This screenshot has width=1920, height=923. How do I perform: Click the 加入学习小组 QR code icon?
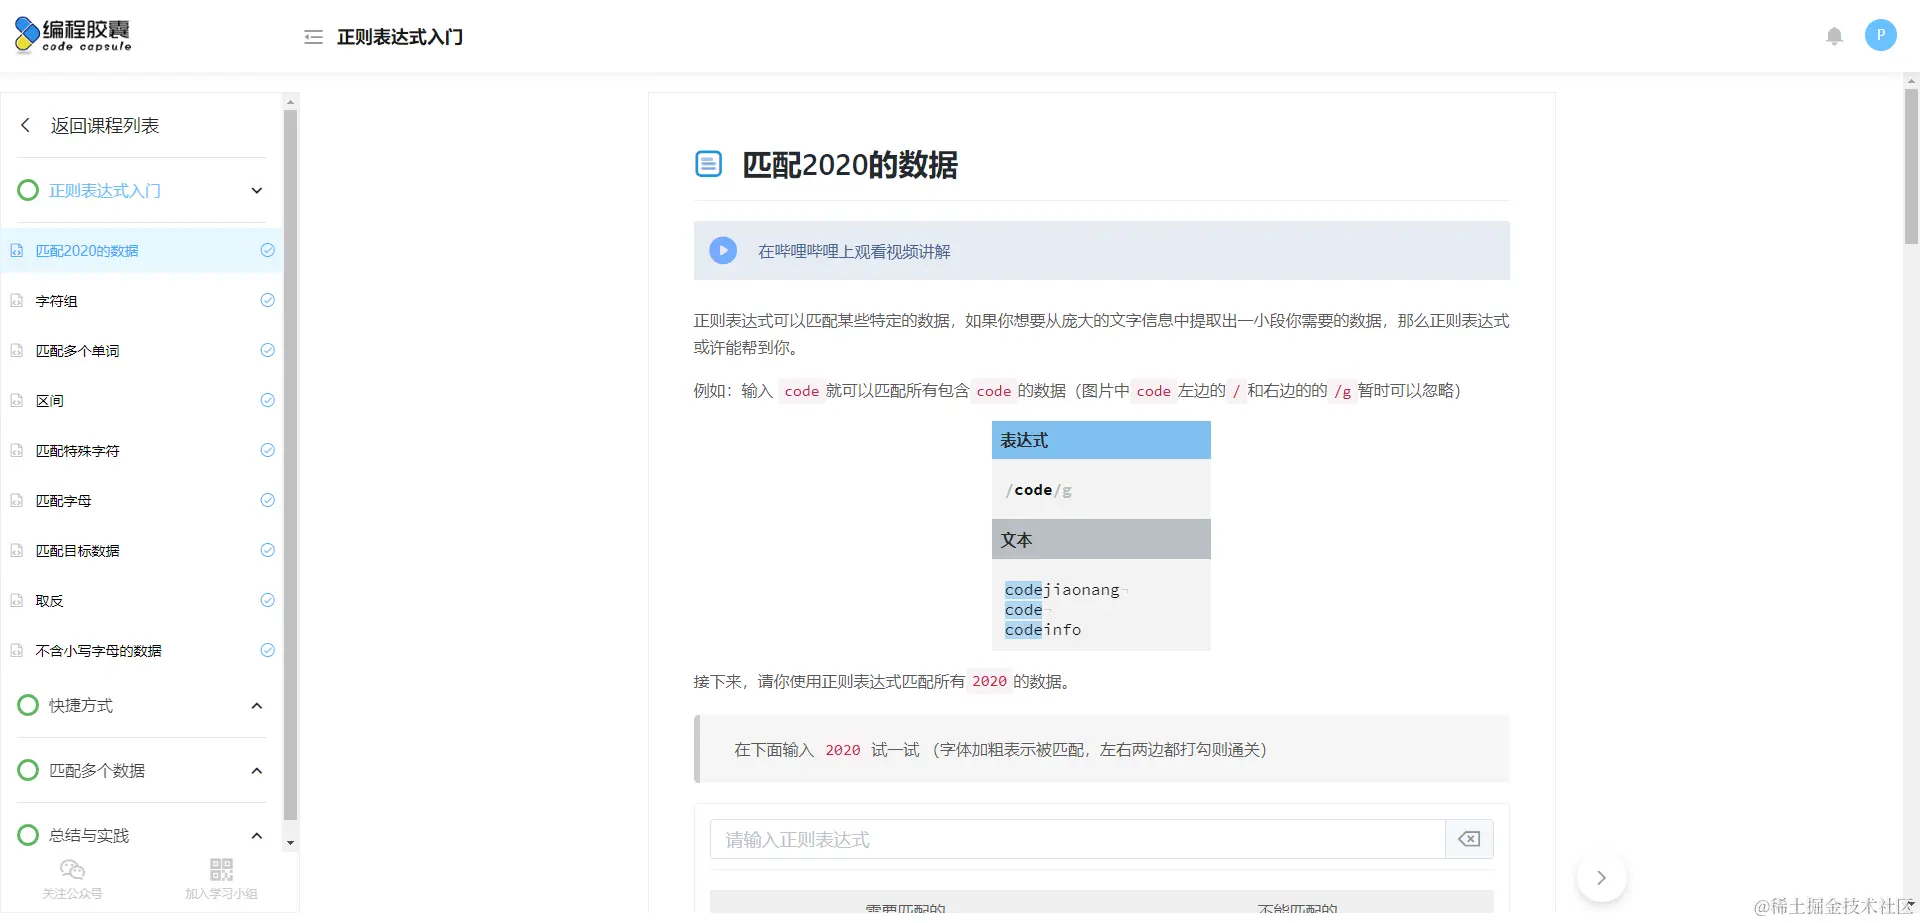(221, 869)
